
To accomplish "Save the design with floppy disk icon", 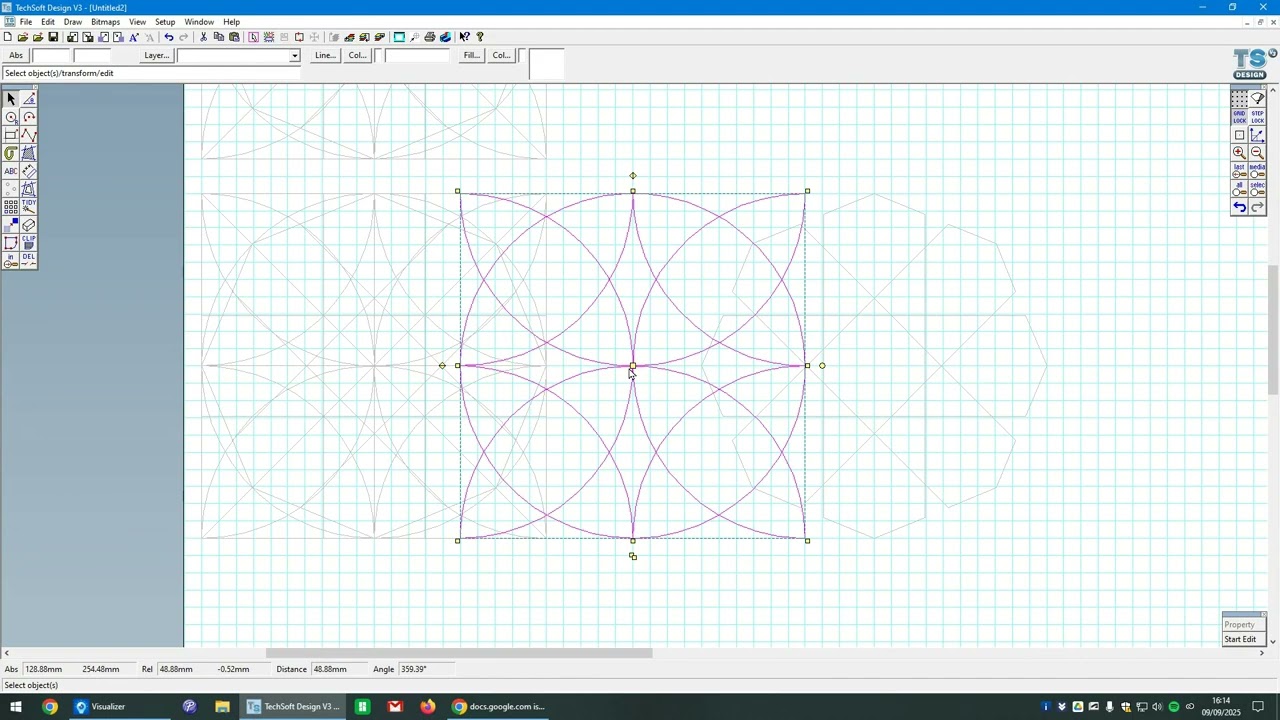I will click(53, 37).
